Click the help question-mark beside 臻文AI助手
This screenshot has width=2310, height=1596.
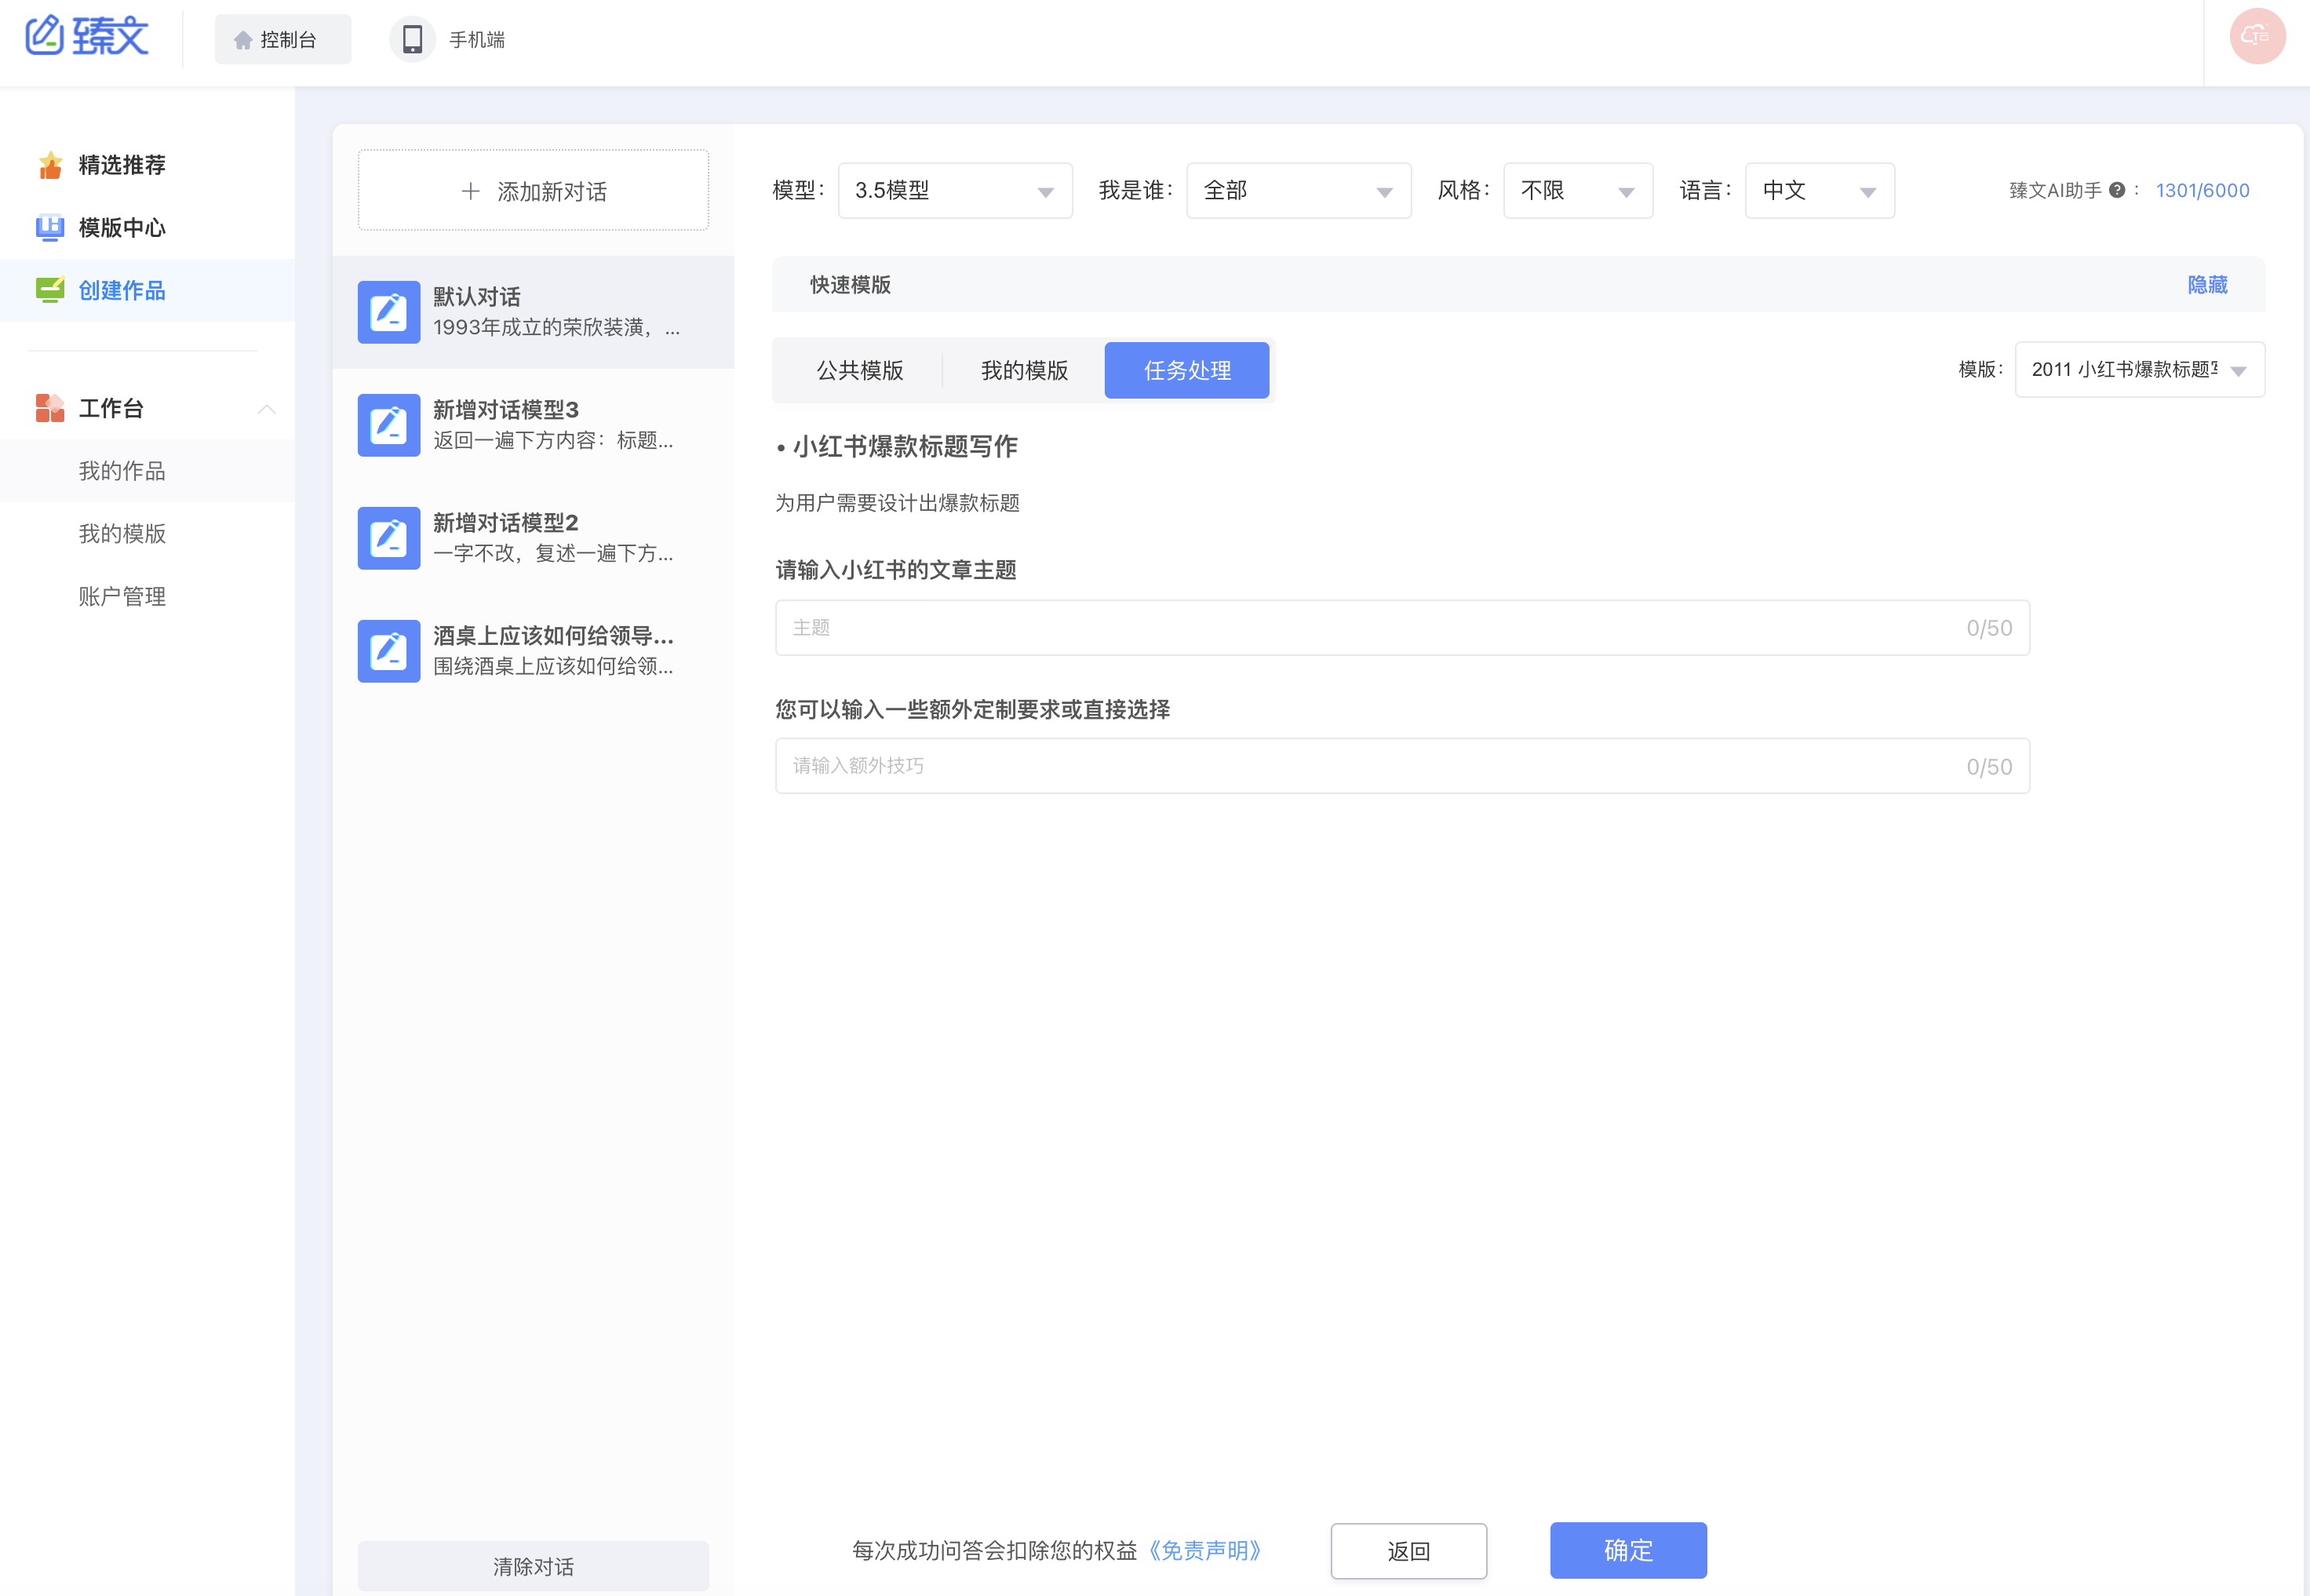(2117, 190)
